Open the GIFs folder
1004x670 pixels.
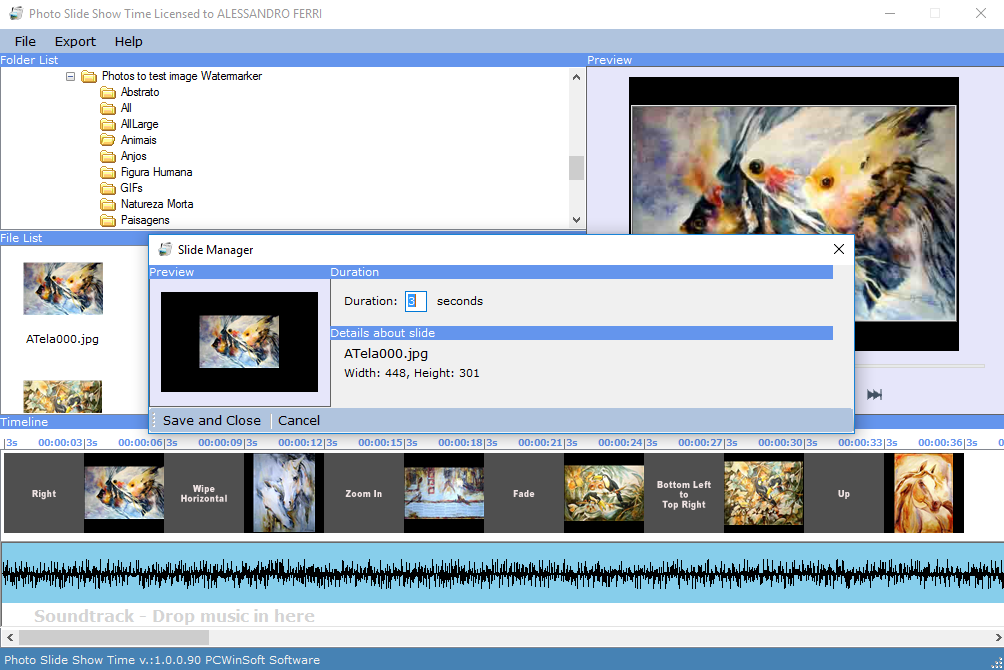(131, 188)
